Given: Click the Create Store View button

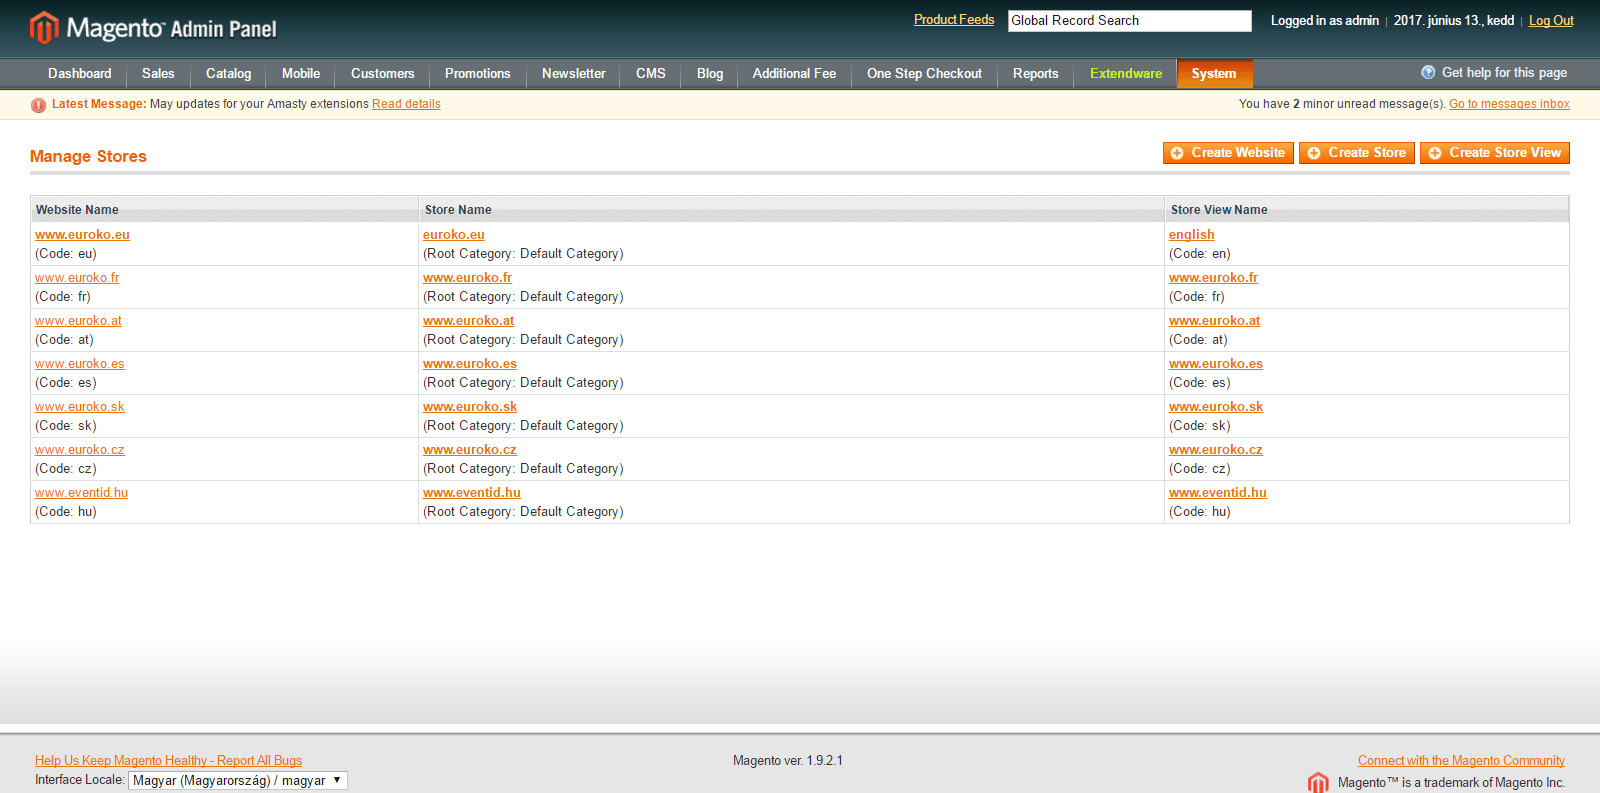Looking at the screenshot, I should pos(1495,153).
